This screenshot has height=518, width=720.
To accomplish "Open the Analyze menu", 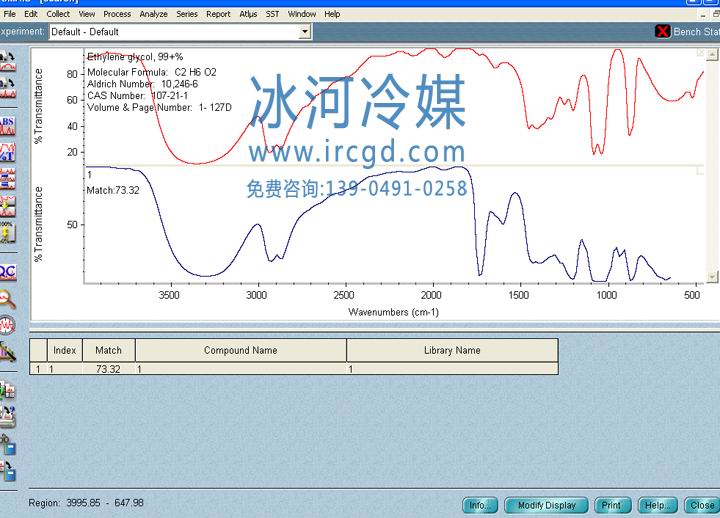I will (x=153, y=14).
